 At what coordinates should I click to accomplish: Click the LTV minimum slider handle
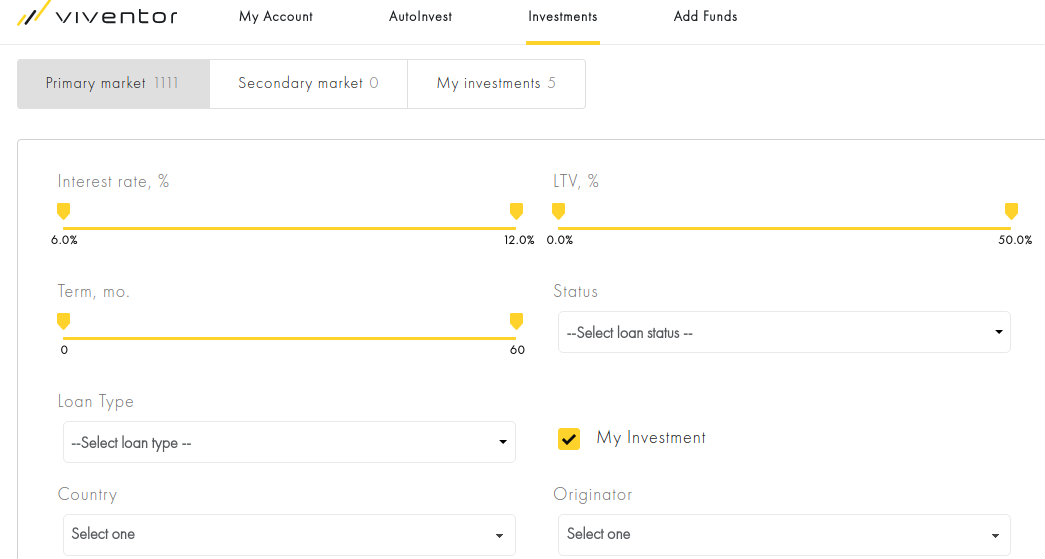[x=558, y=212]
